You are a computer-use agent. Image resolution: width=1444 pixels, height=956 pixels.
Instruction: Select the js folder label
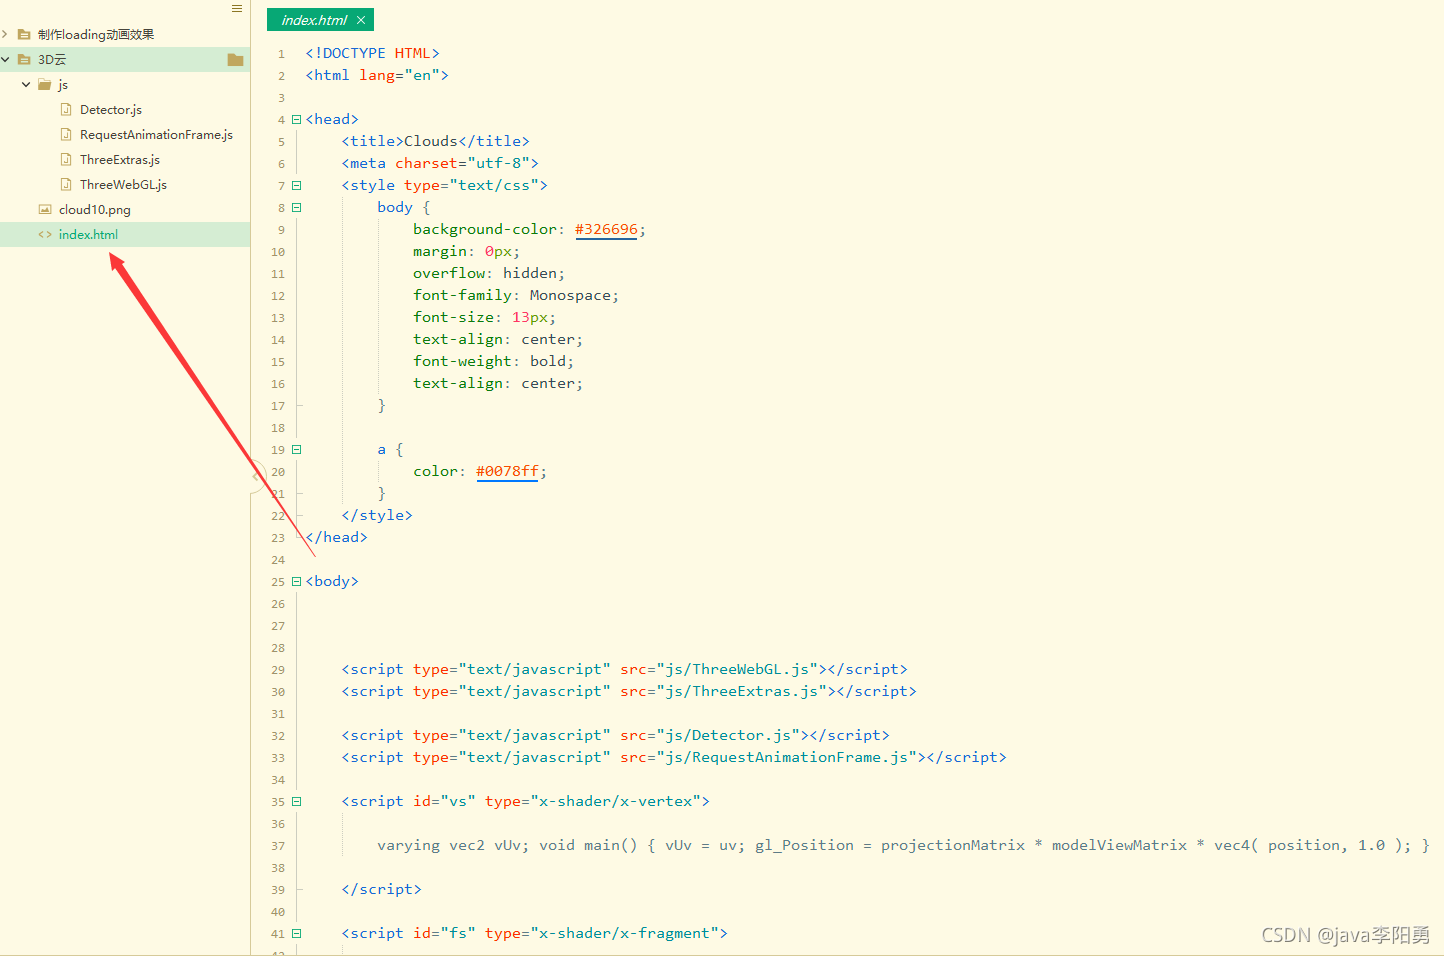63,84
